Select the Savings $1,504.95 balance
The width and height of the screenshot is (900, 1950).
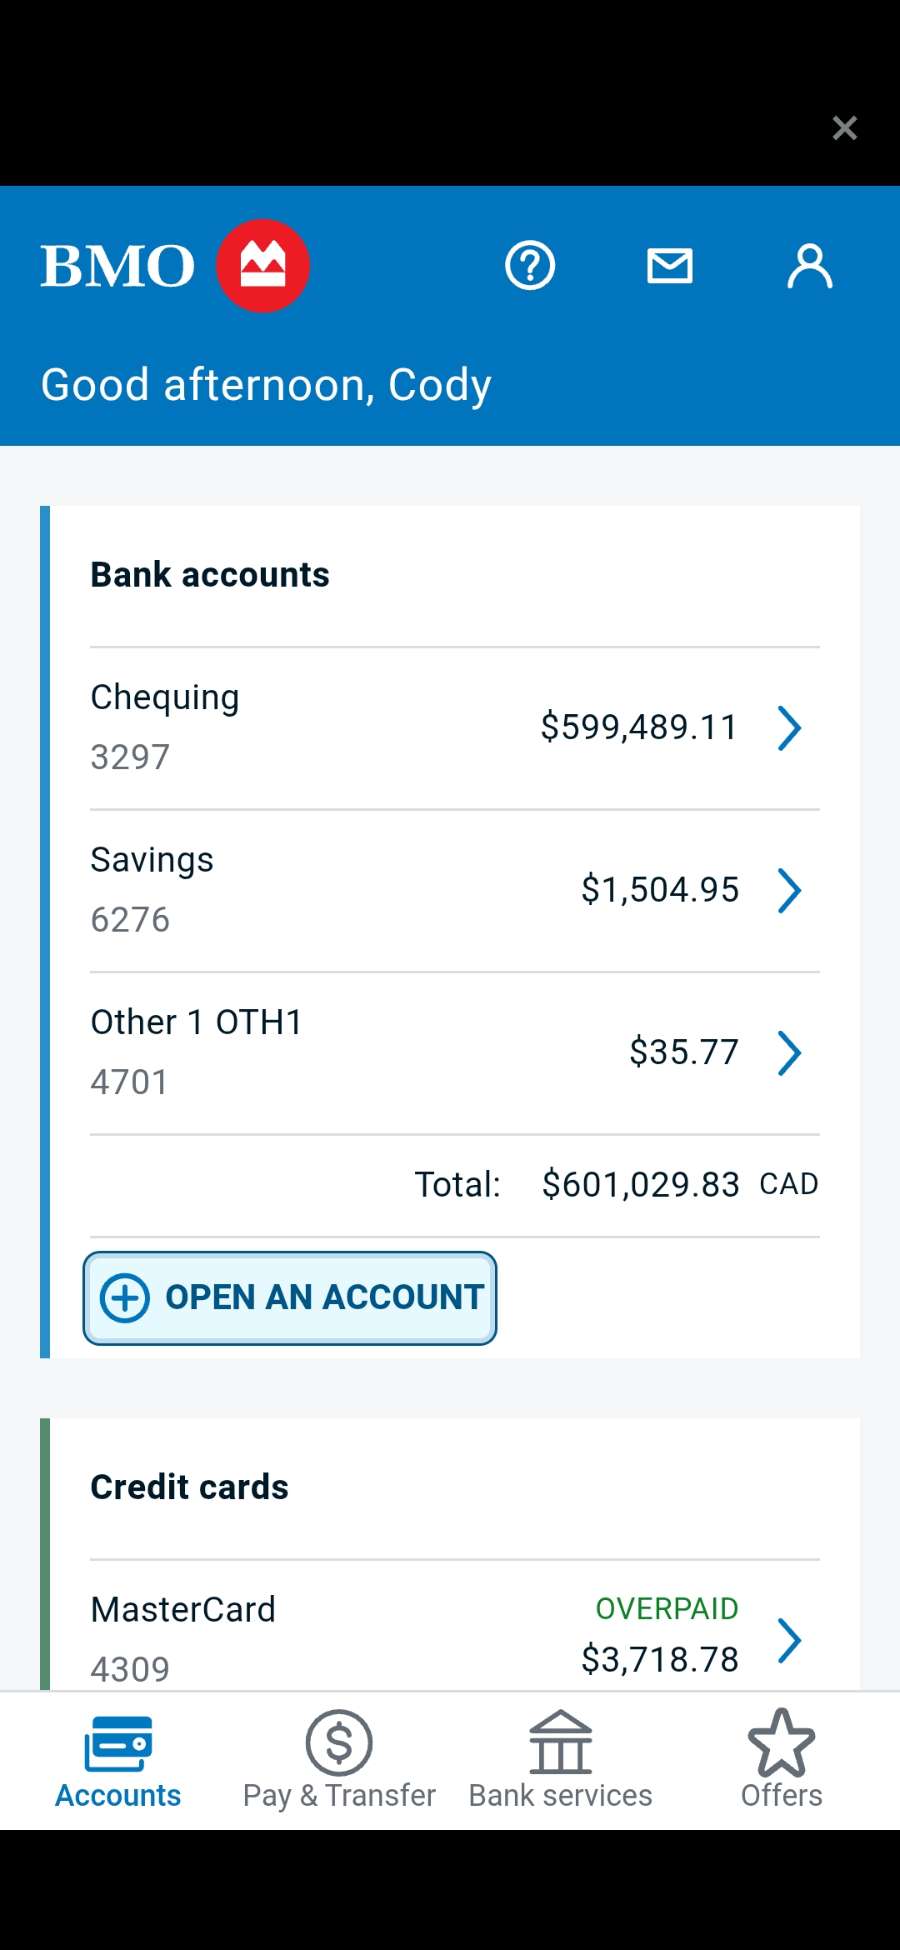(x=660, y=890)
